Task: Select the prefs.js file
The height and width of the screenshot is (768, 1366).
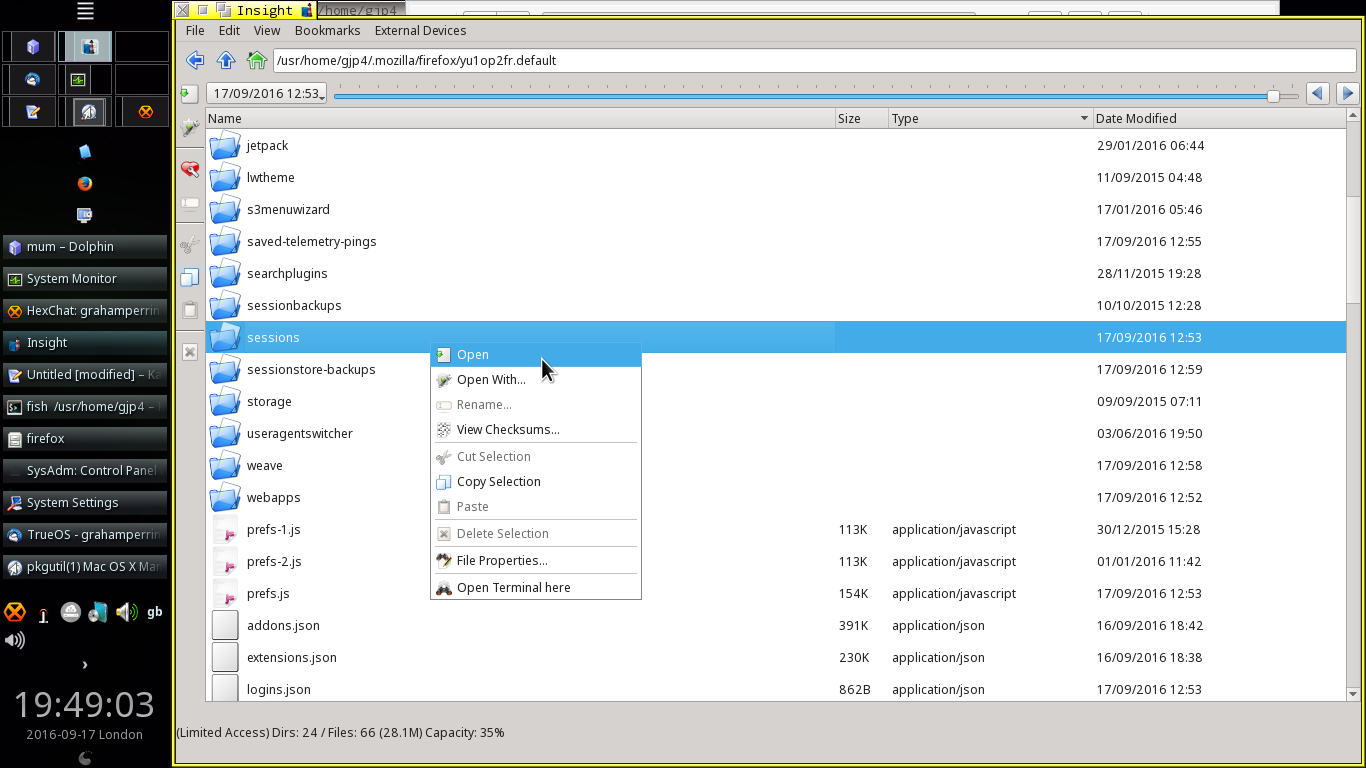Action: pyautogui.click(x=776, y=593)
